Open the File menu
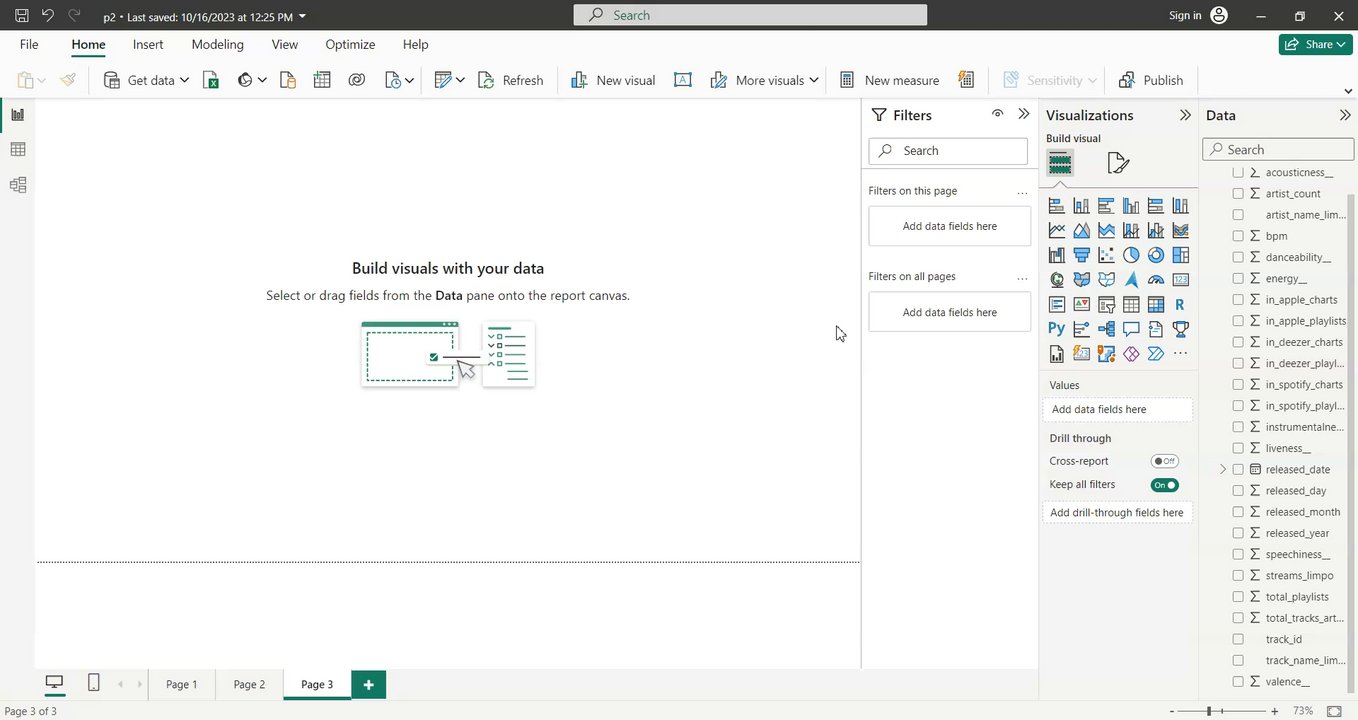1358x720 pixels. (29, 44)
